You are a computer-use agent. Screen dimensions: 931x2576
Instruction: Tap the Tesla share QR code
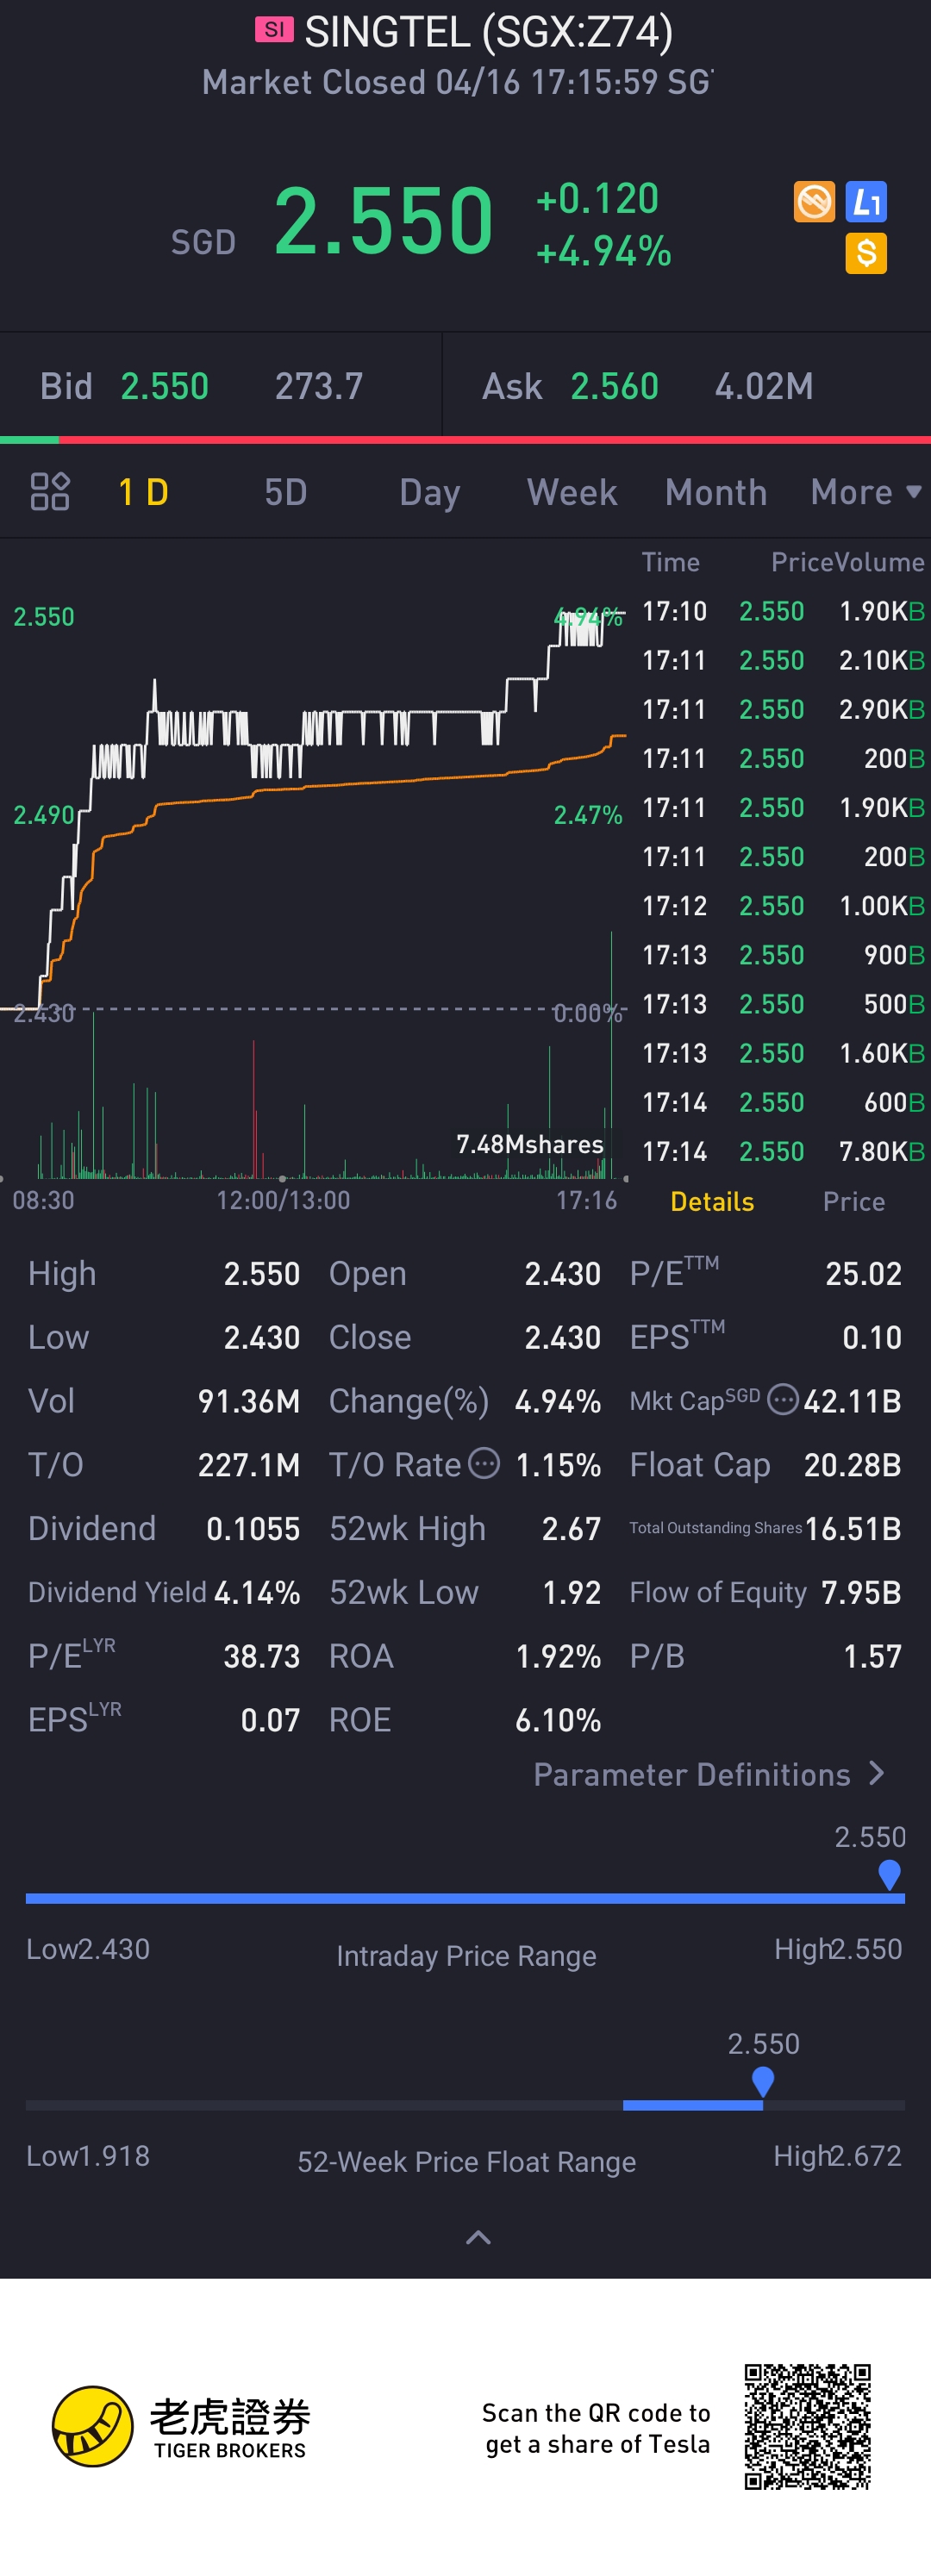807,2427
